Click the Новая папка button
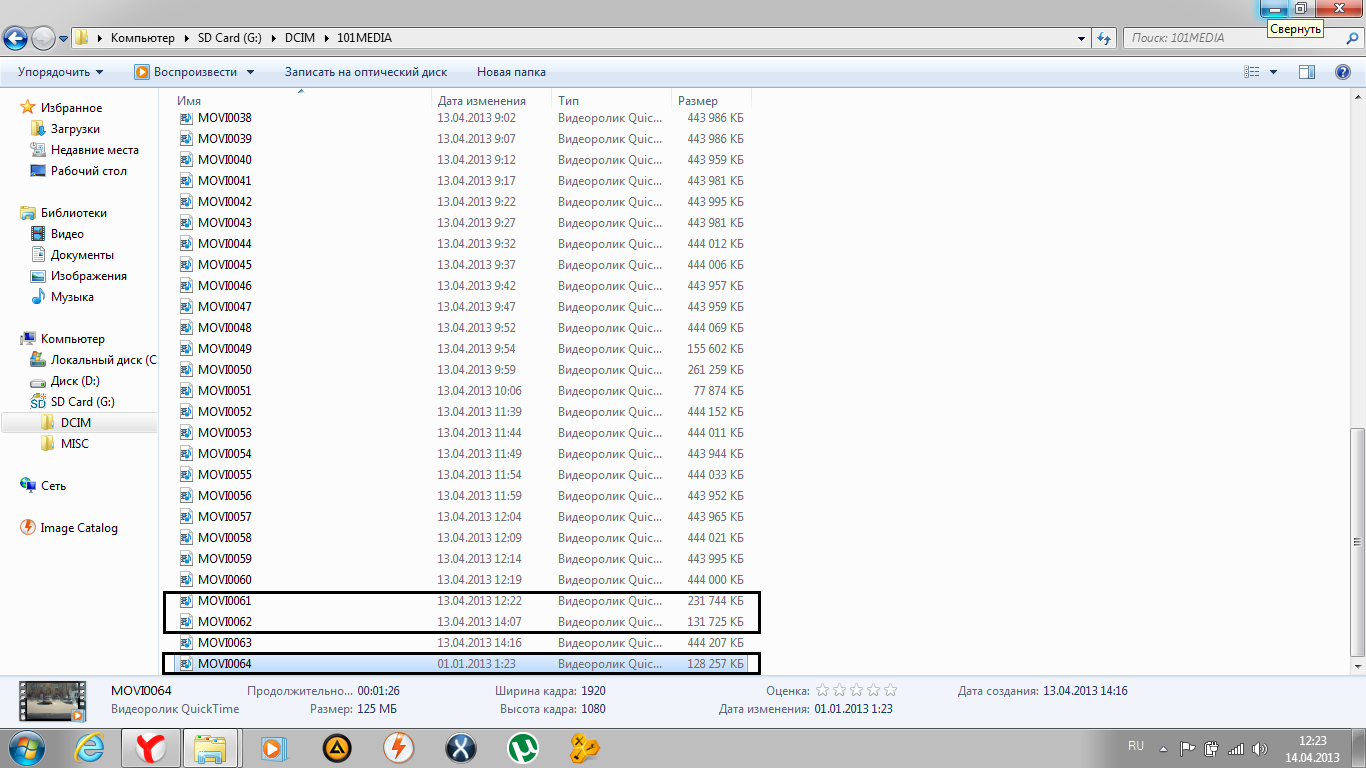Viewport: 1366px width, 768px height. [511, 72]
